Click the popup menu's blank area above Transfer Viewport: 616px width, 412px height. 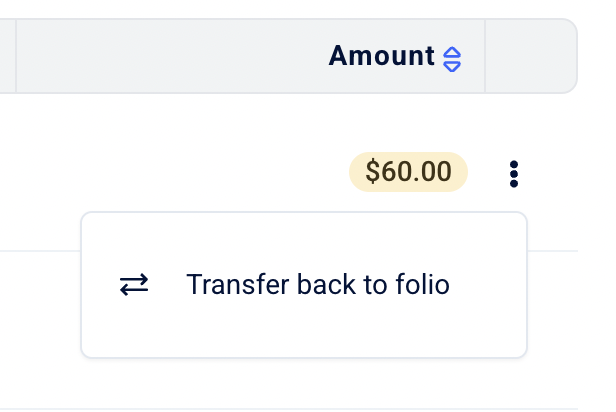click(x=300, y=237)
